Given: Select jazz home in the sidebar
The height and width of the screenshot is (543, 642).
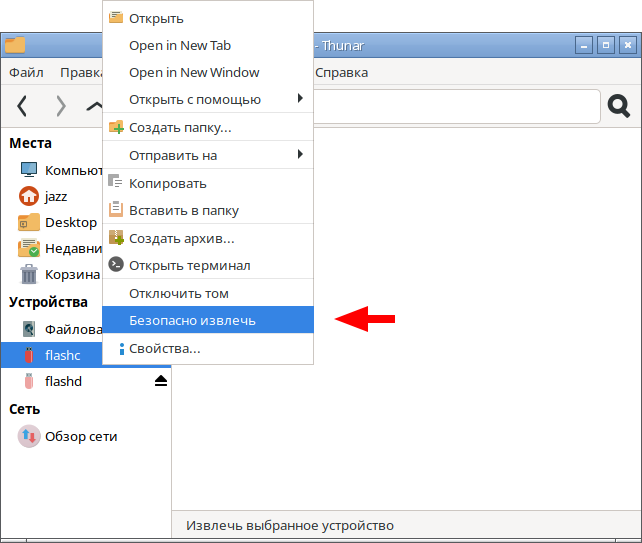Looking at the screenshot, I should [x=52, y=196].
